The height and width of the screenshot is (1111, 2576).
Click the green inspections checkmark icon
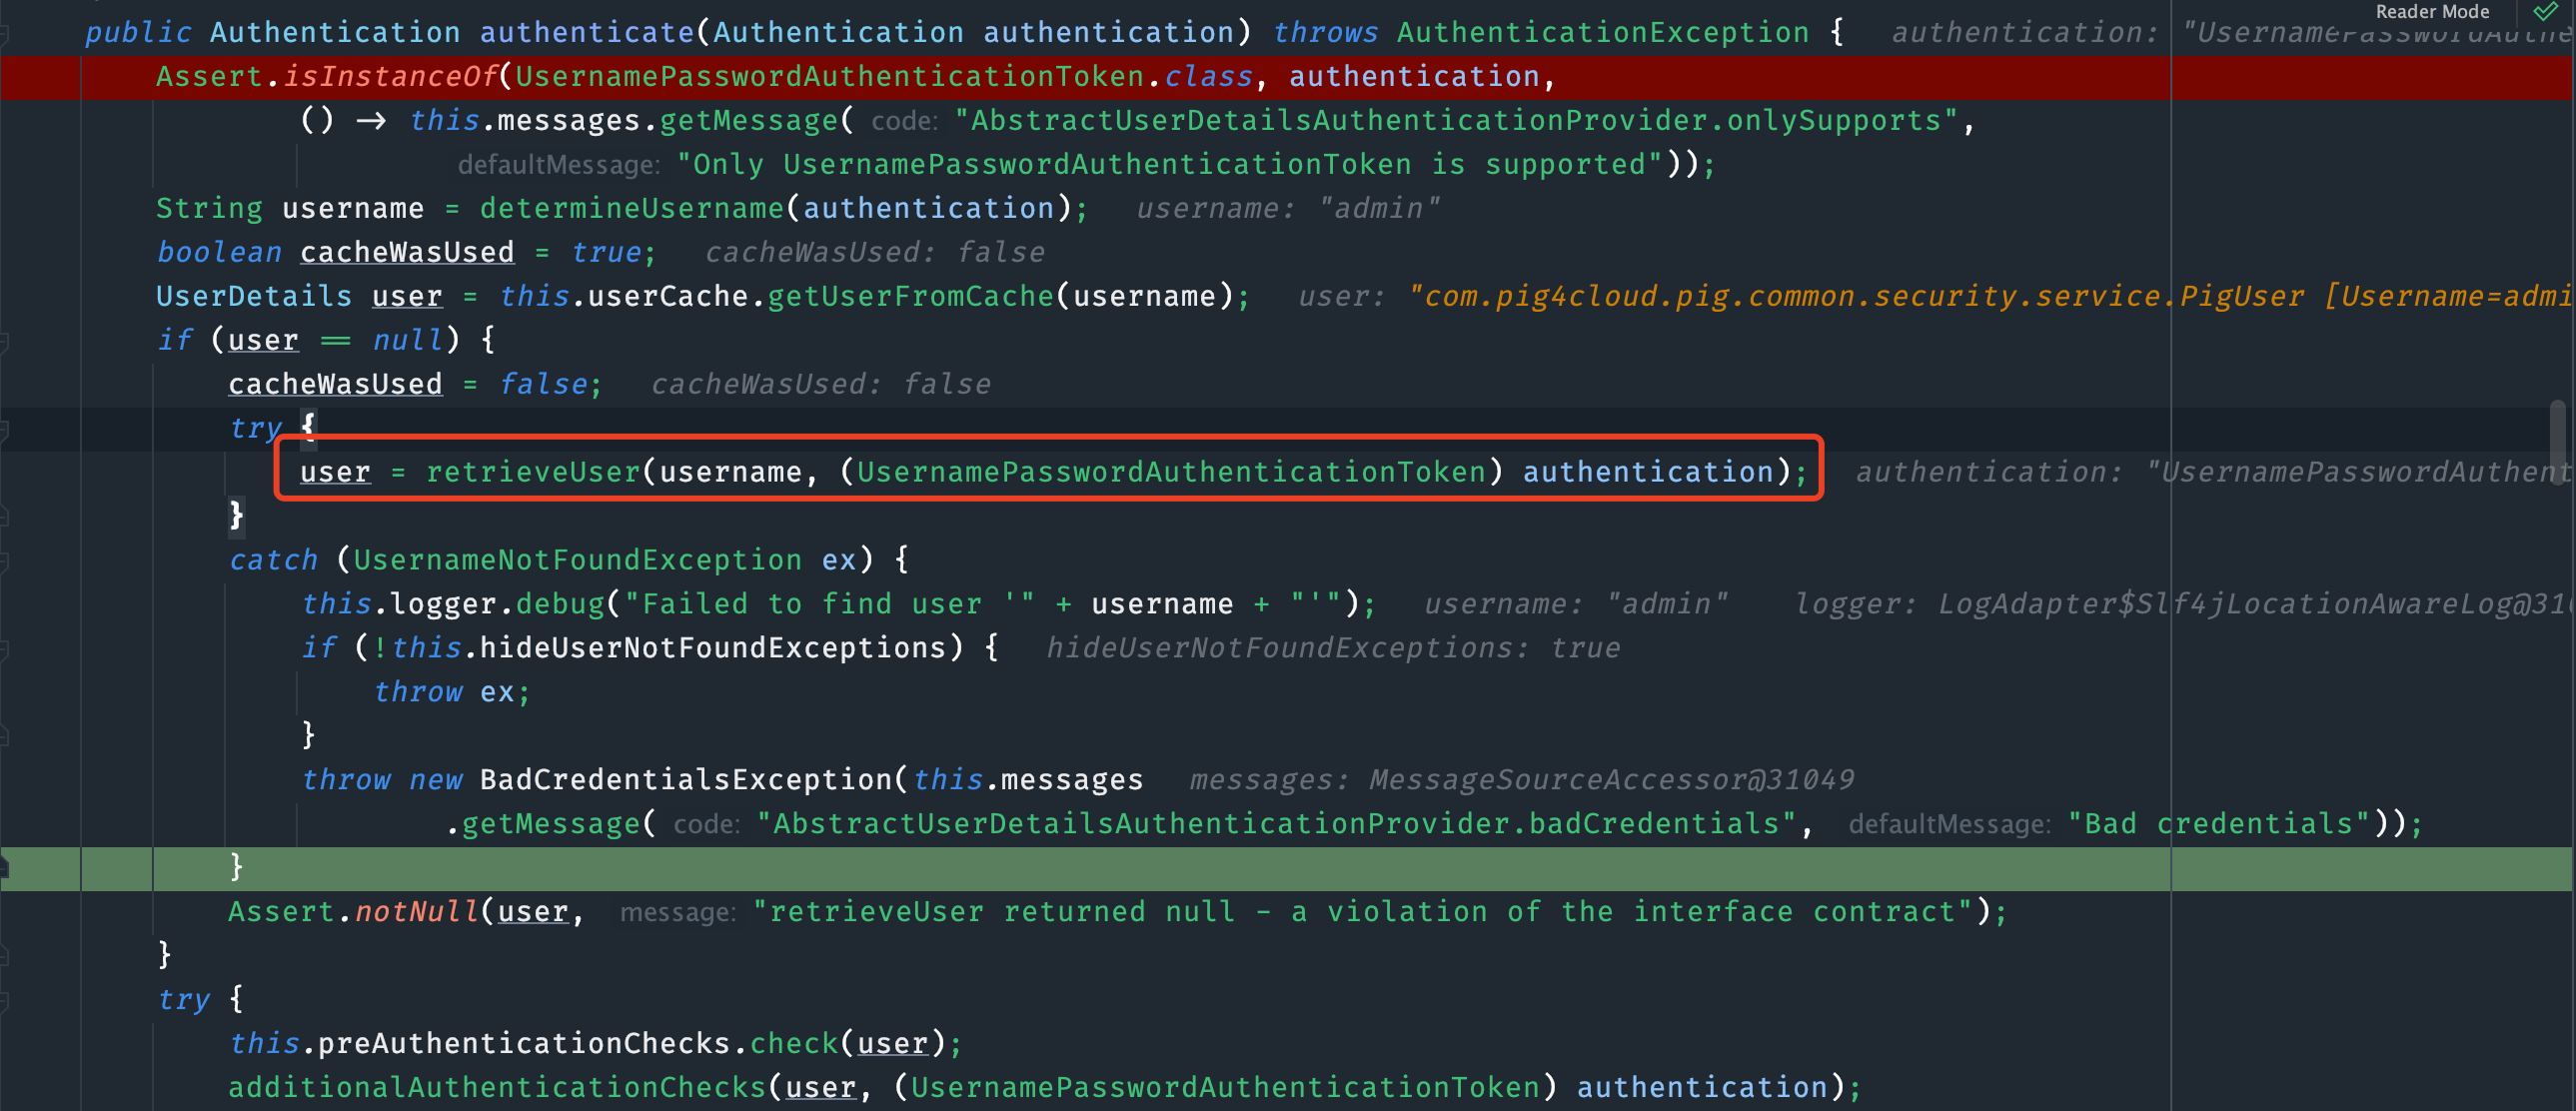[2545, 12]
